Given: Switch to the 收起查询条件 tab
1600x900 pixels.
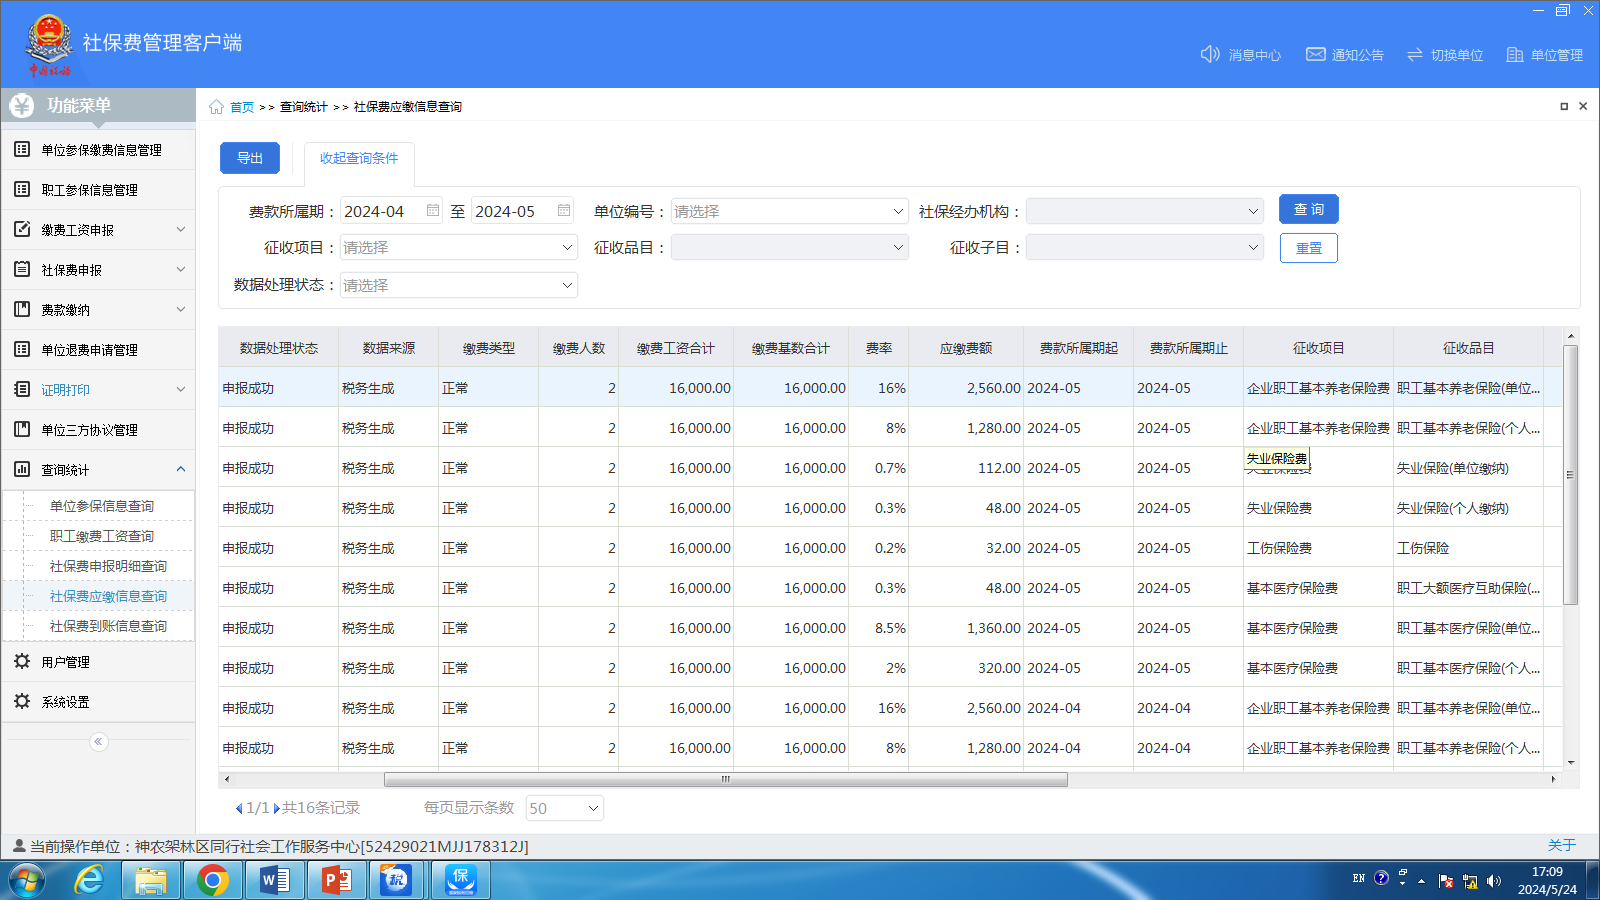Looking at the screenshot, I should pos(359,158).
